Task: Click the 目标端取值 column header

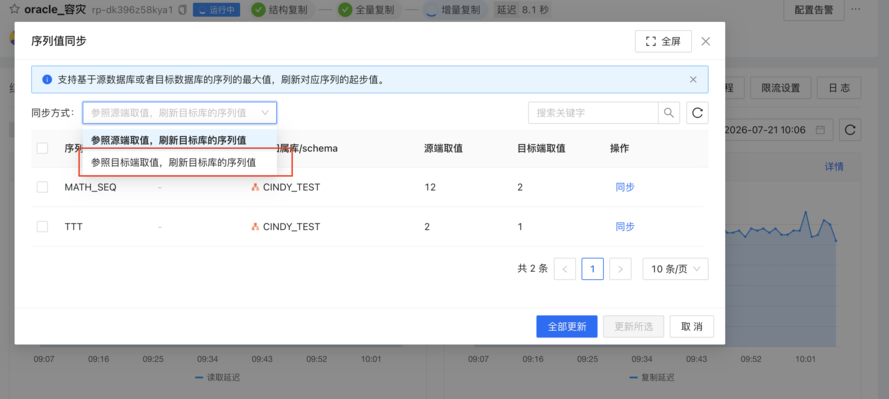Action: [x=541, y=148]
